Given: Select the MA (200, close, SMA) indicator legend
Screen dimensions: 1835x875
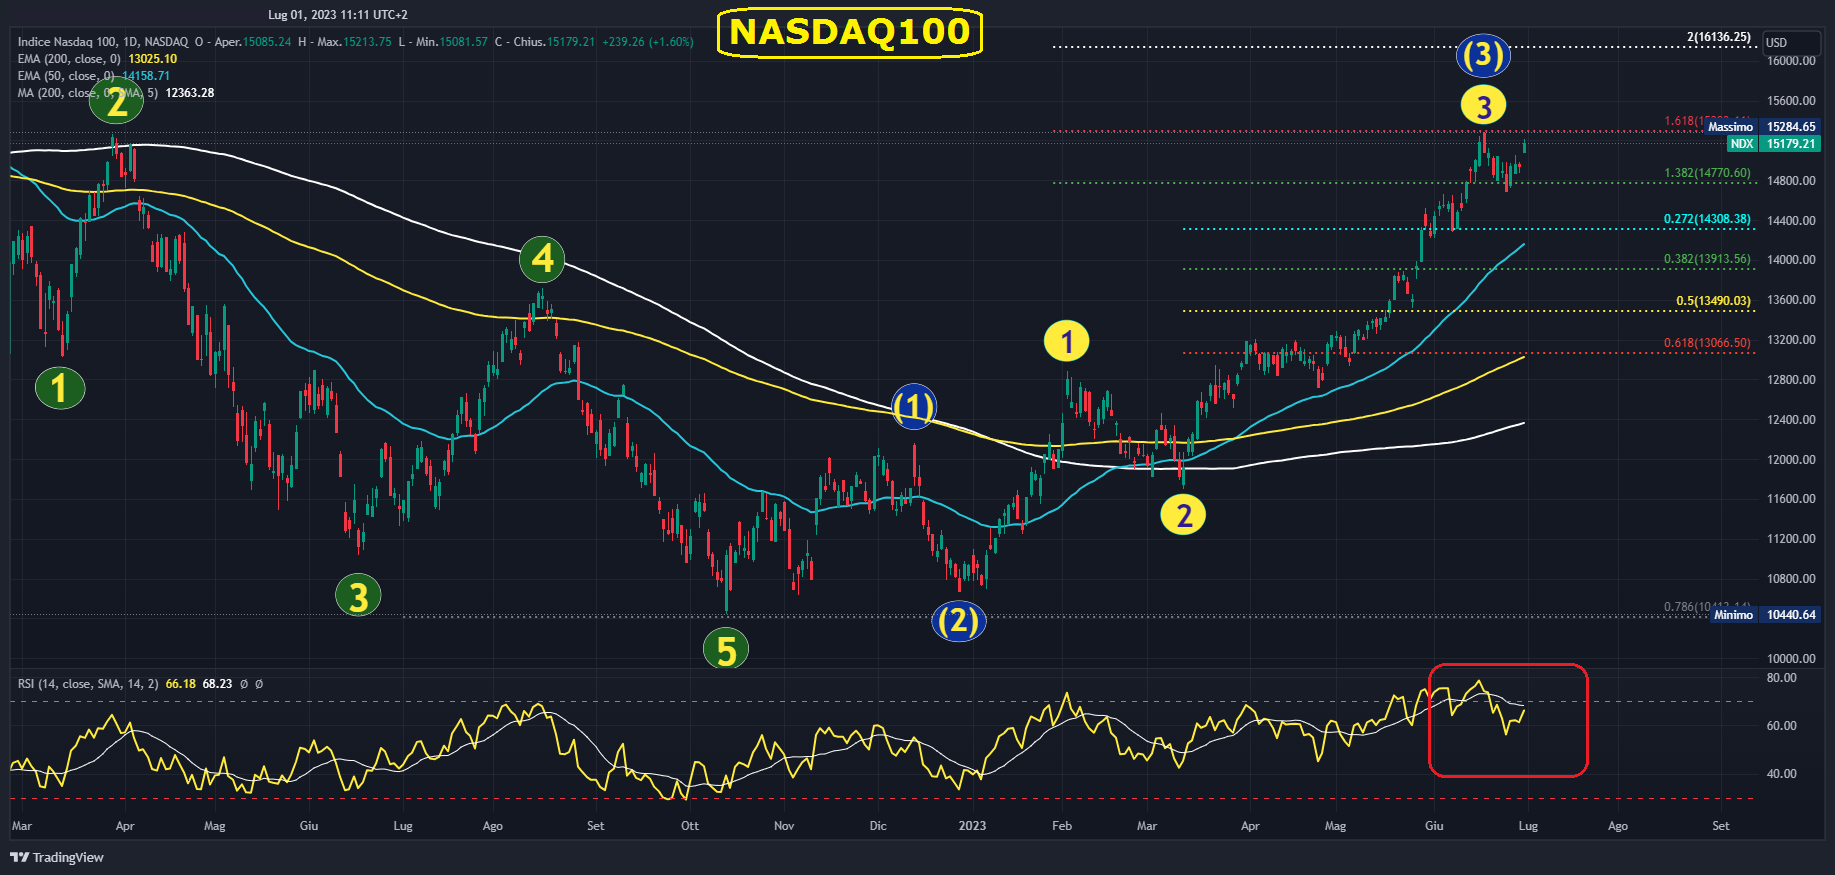Looking at the screenshot, I should click(88, 93).
